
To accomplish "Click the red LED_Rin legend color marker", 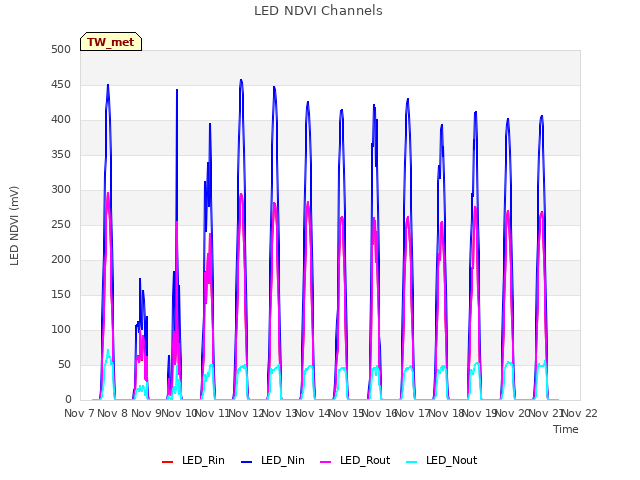I will [x=167, y=462].
